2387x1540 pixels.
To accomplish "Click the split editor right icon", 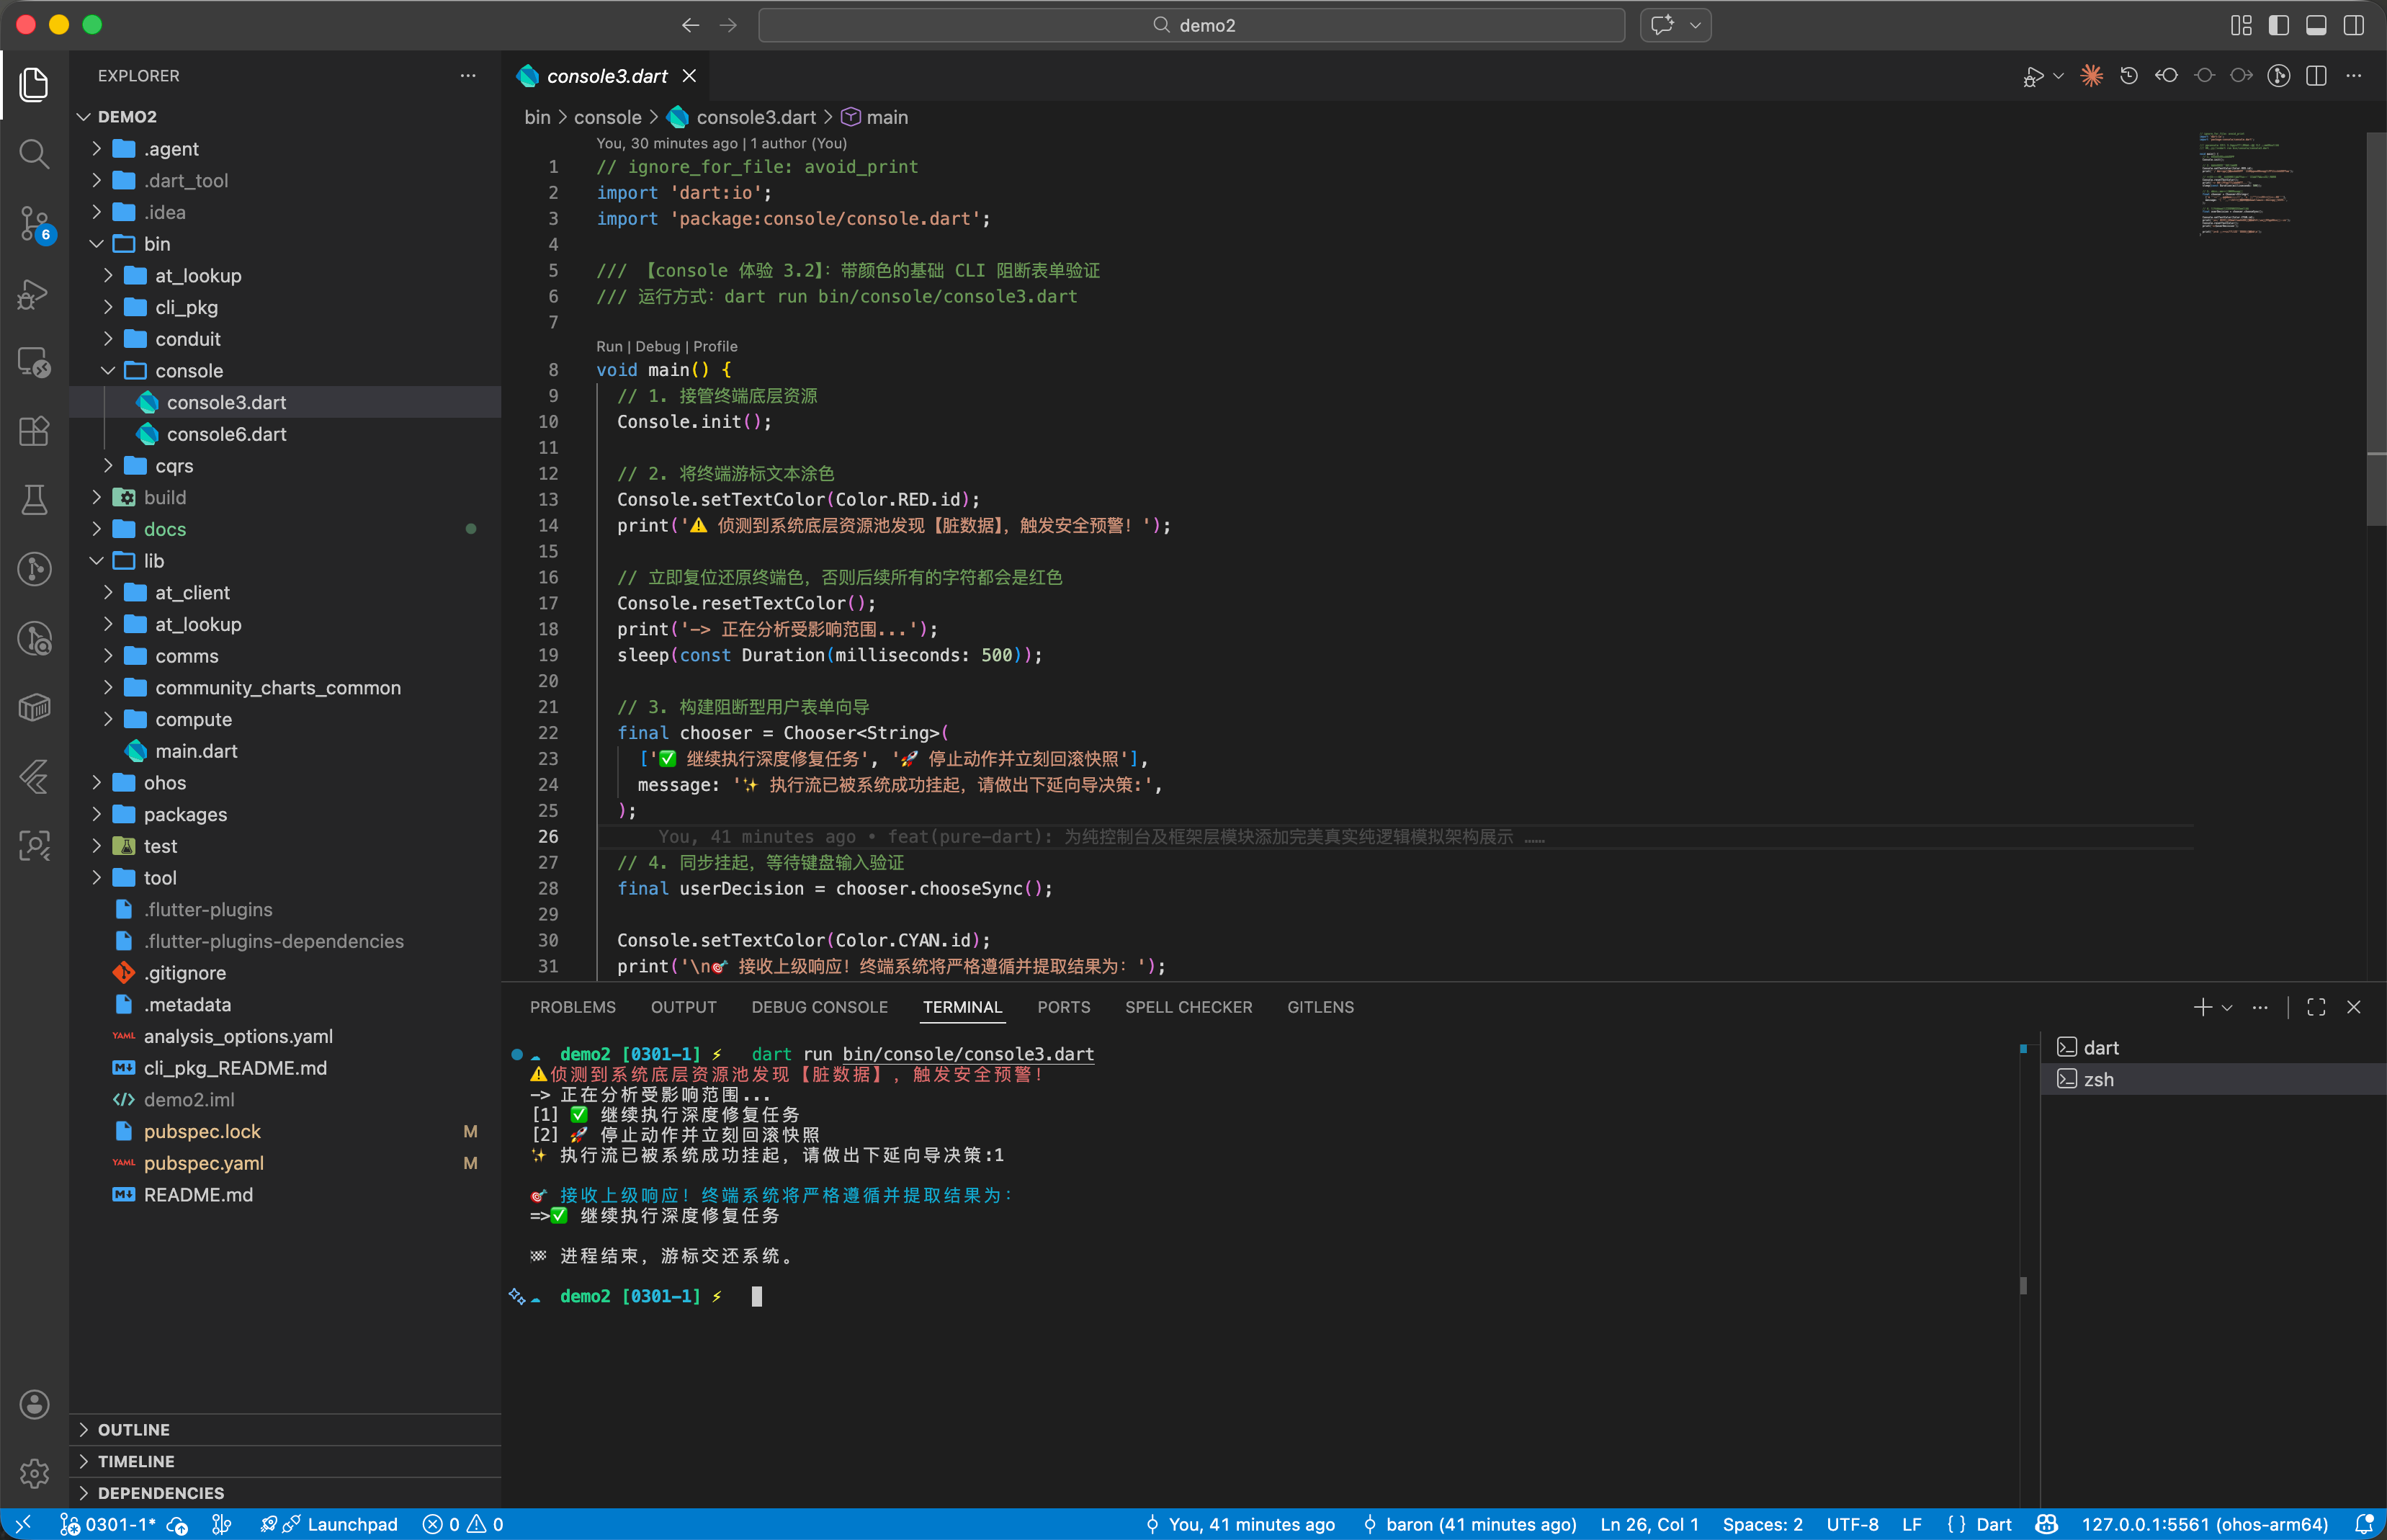I will tap(2316, 76).
